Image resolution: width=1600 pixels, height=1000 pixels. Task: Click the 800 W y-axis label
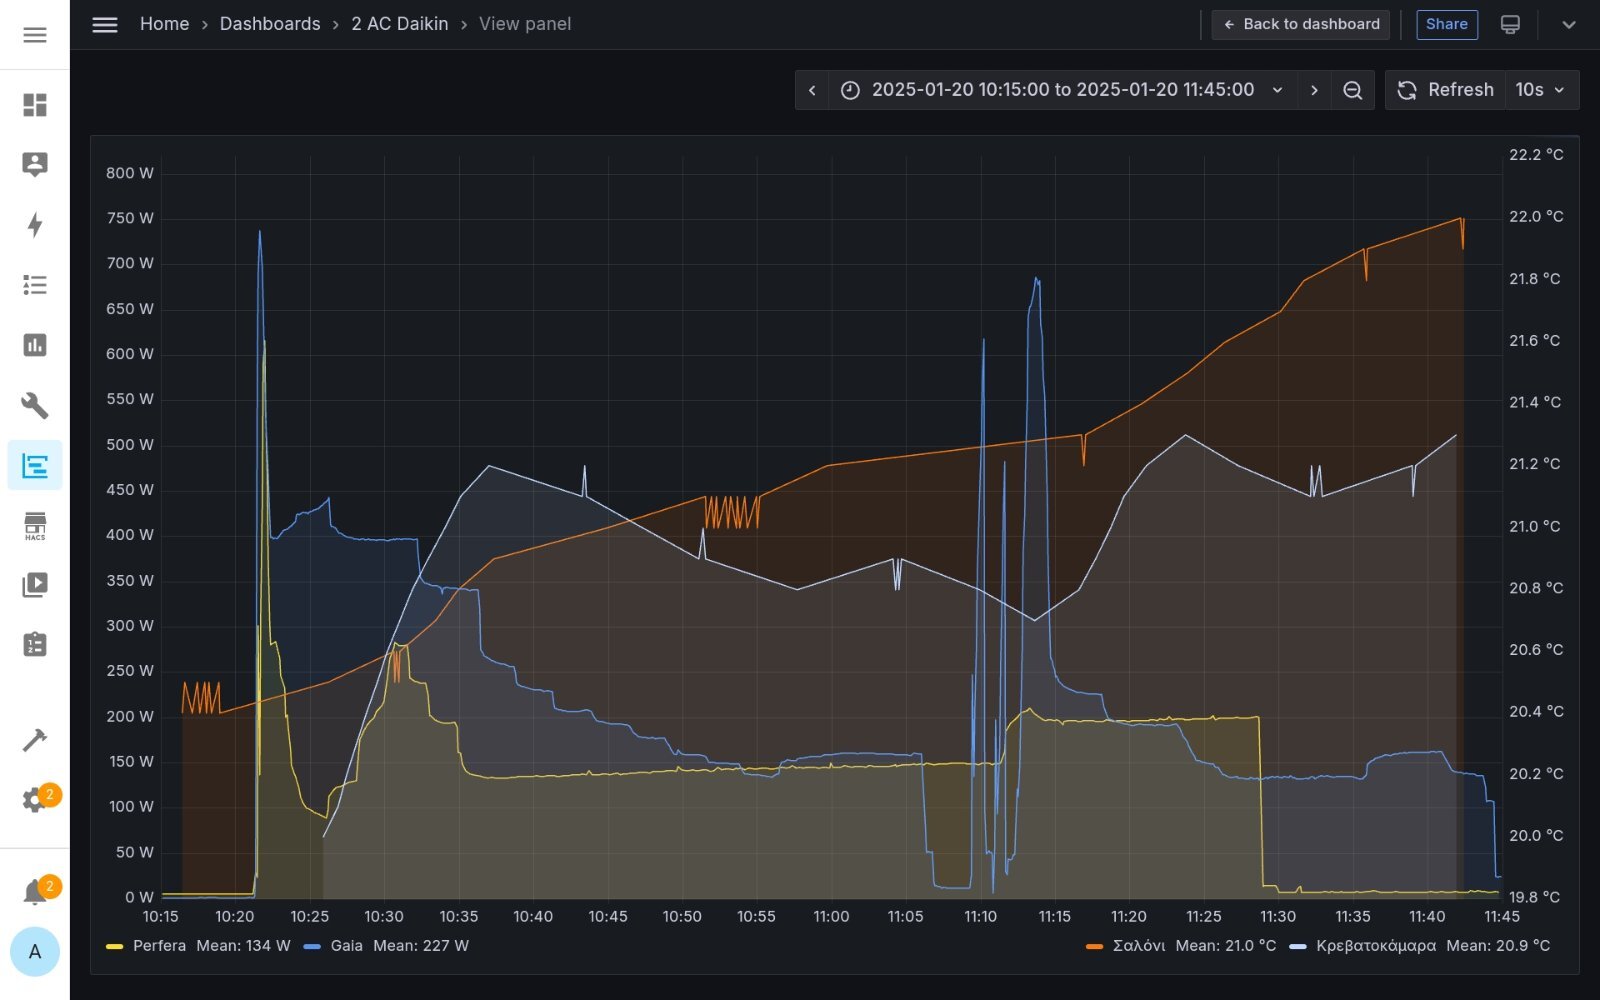tap(130, 173)
